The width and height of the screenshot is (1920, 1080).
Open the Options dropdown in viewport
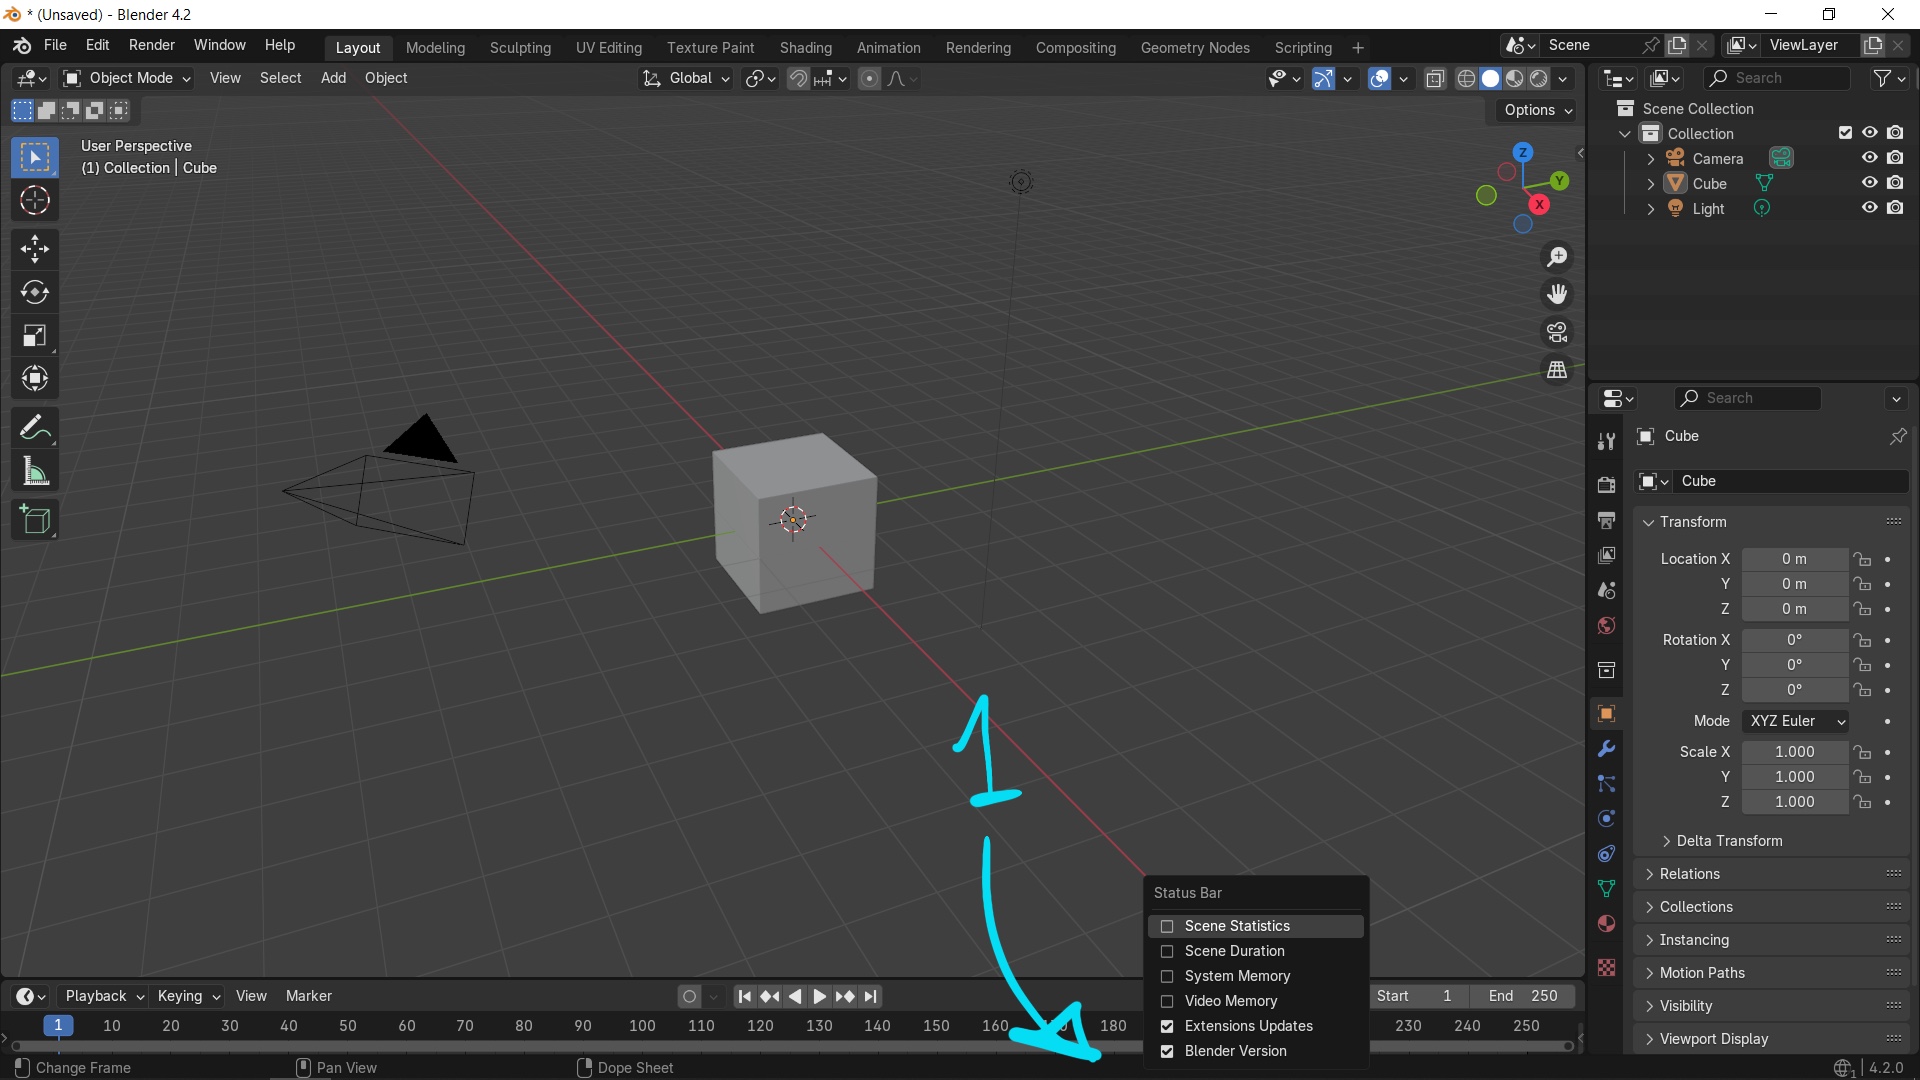tap(1537, 110)
